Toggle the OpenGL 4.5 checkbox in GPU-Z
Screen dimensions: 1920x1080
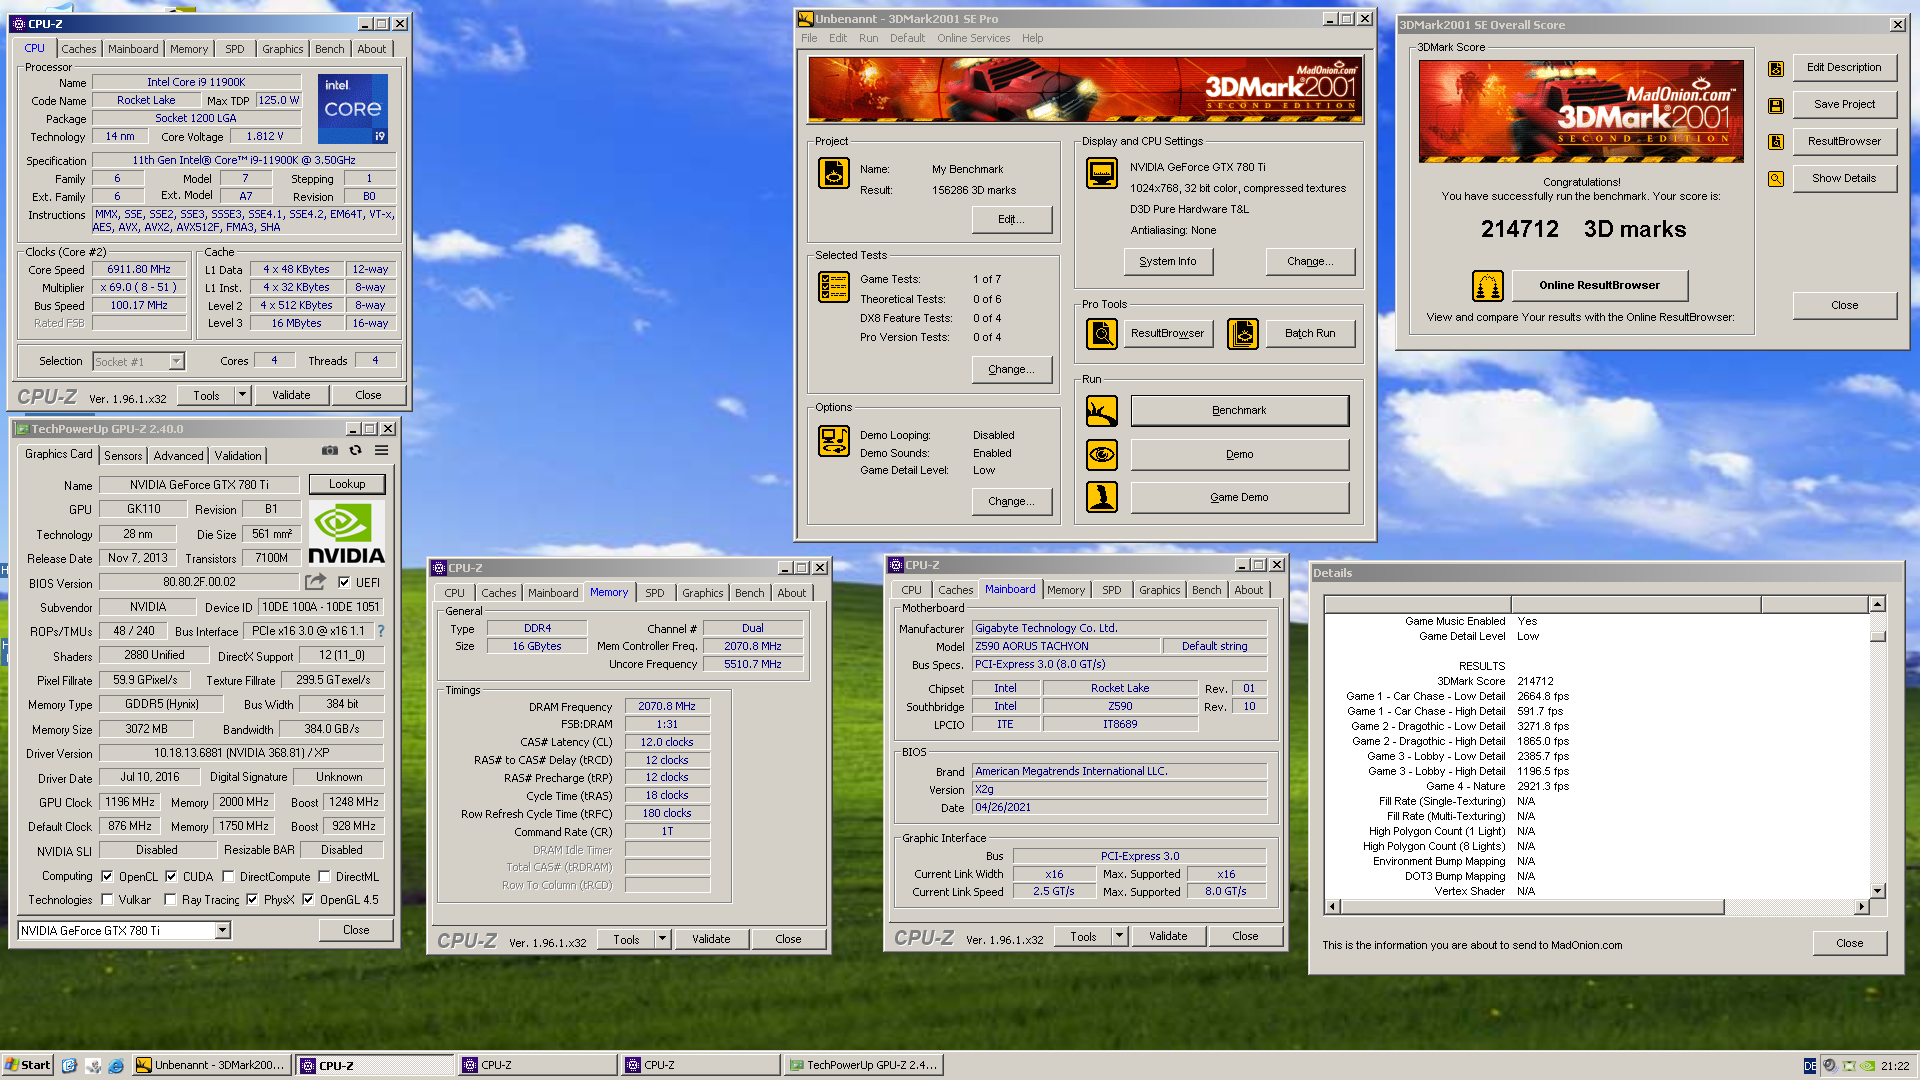coord(308,900)
